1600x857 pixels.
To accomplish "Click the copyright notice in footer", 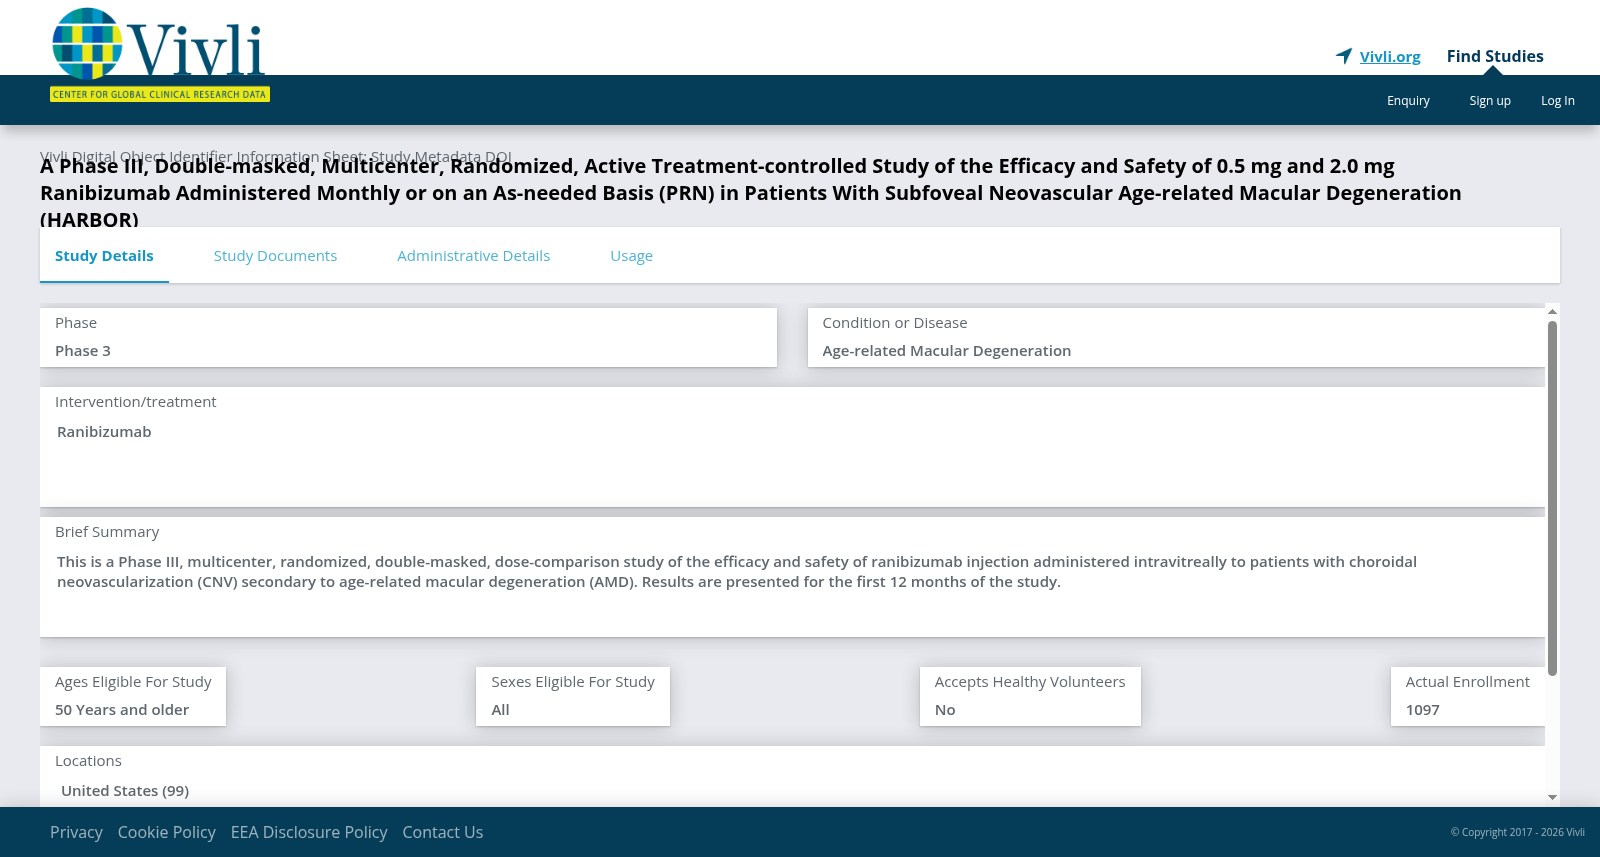I will 1518,832.
